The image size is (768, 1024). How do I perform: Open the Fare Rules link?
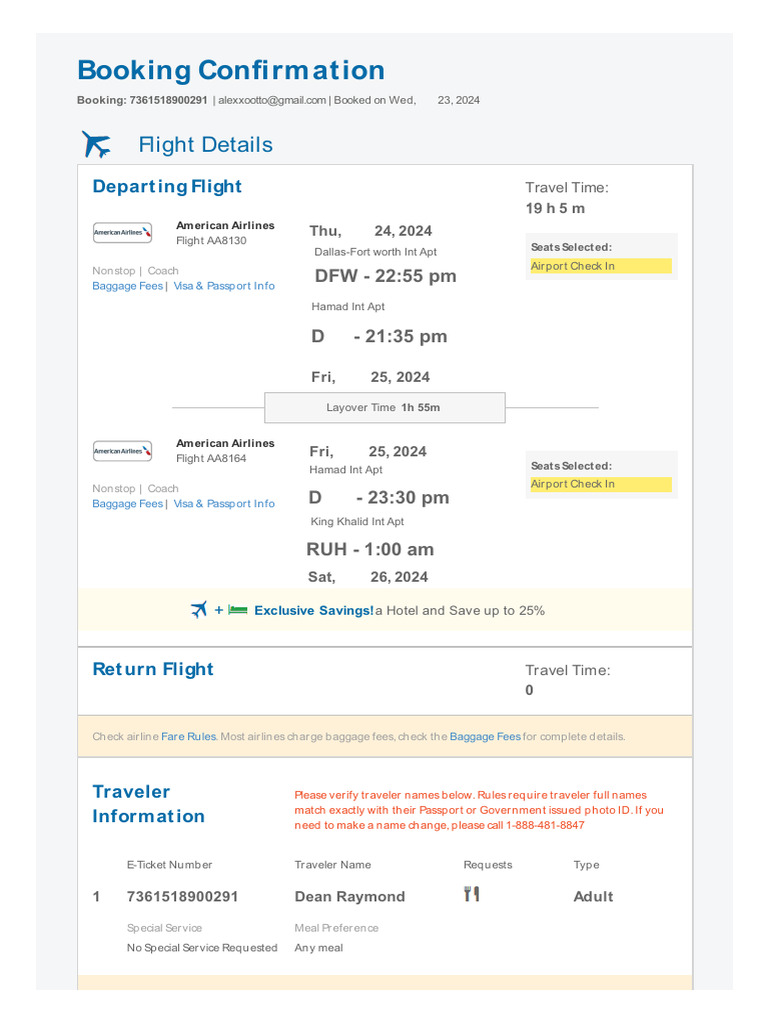pyautogui.click(x=188, y=737)
